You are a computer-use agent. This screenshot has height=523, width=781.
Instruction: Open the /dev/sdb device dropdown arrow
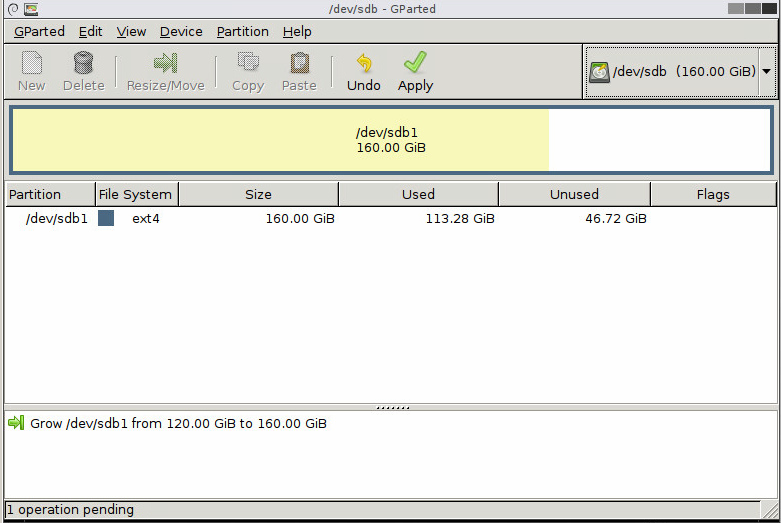point(766,72)
